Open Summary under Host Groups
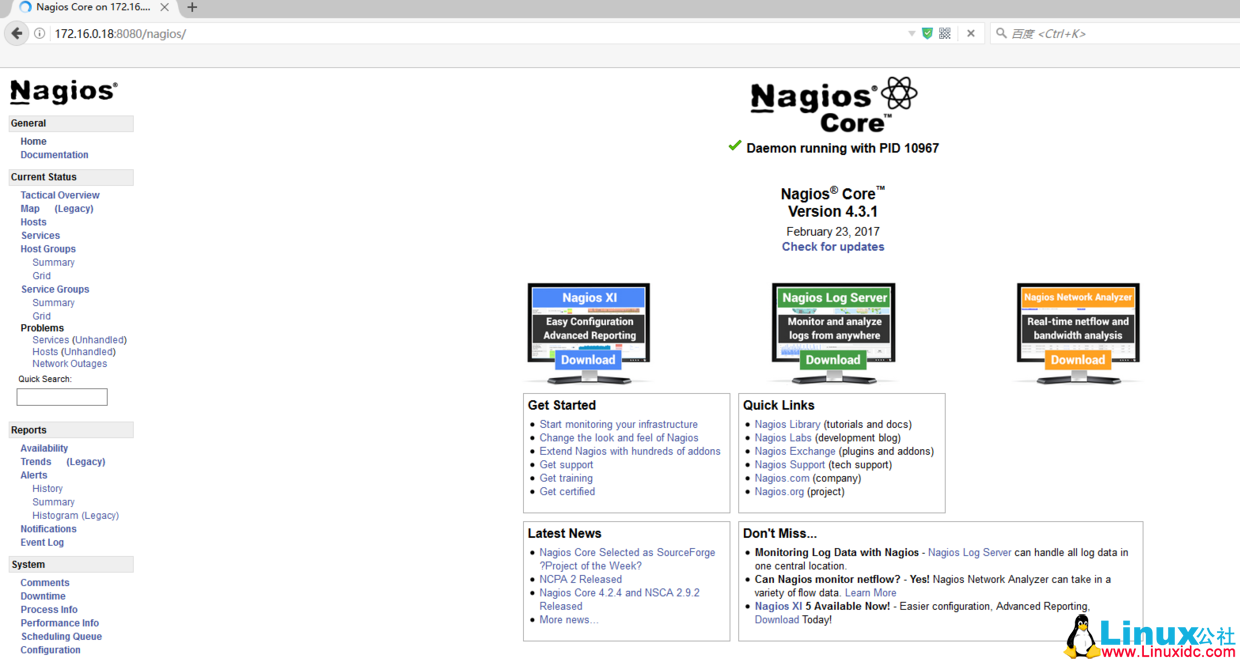Image resolution: width=1240 pixels, height=662 pixels. [x=53, y=263]
